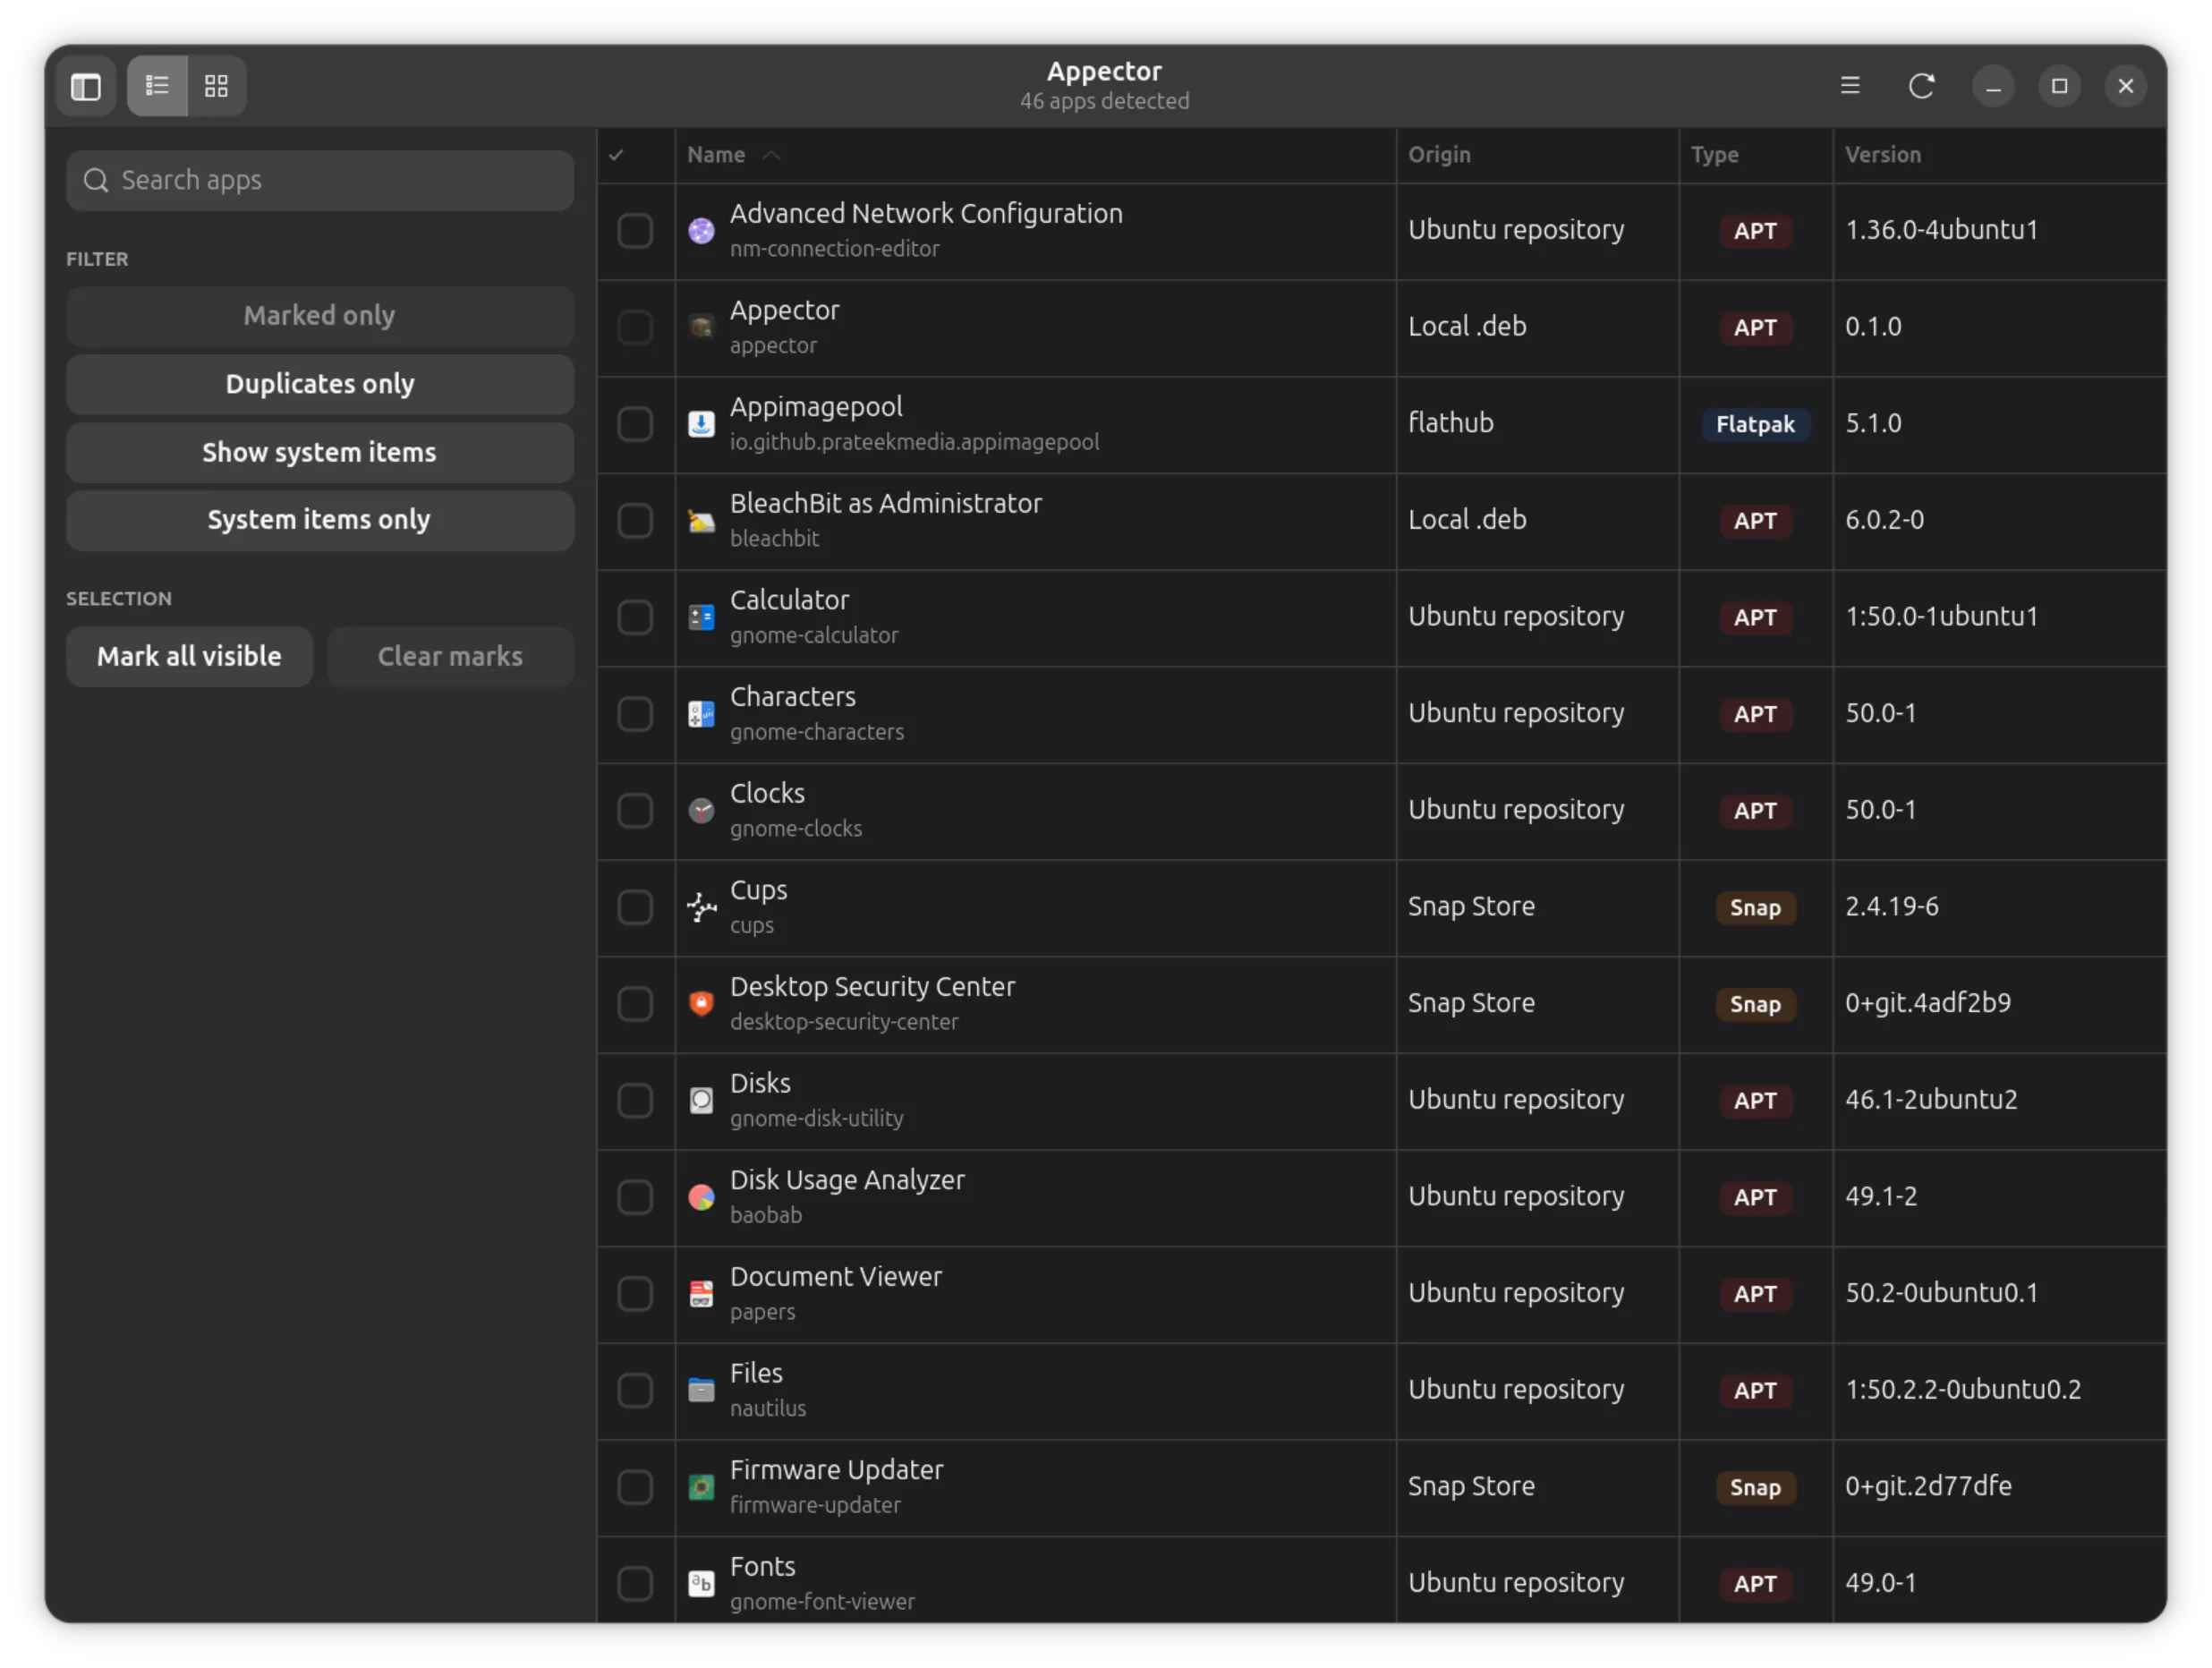The height and width of the screenshot is (1668, 2212).
Task: Click the Clocks app icon
Action: click(x=702, y=811)
